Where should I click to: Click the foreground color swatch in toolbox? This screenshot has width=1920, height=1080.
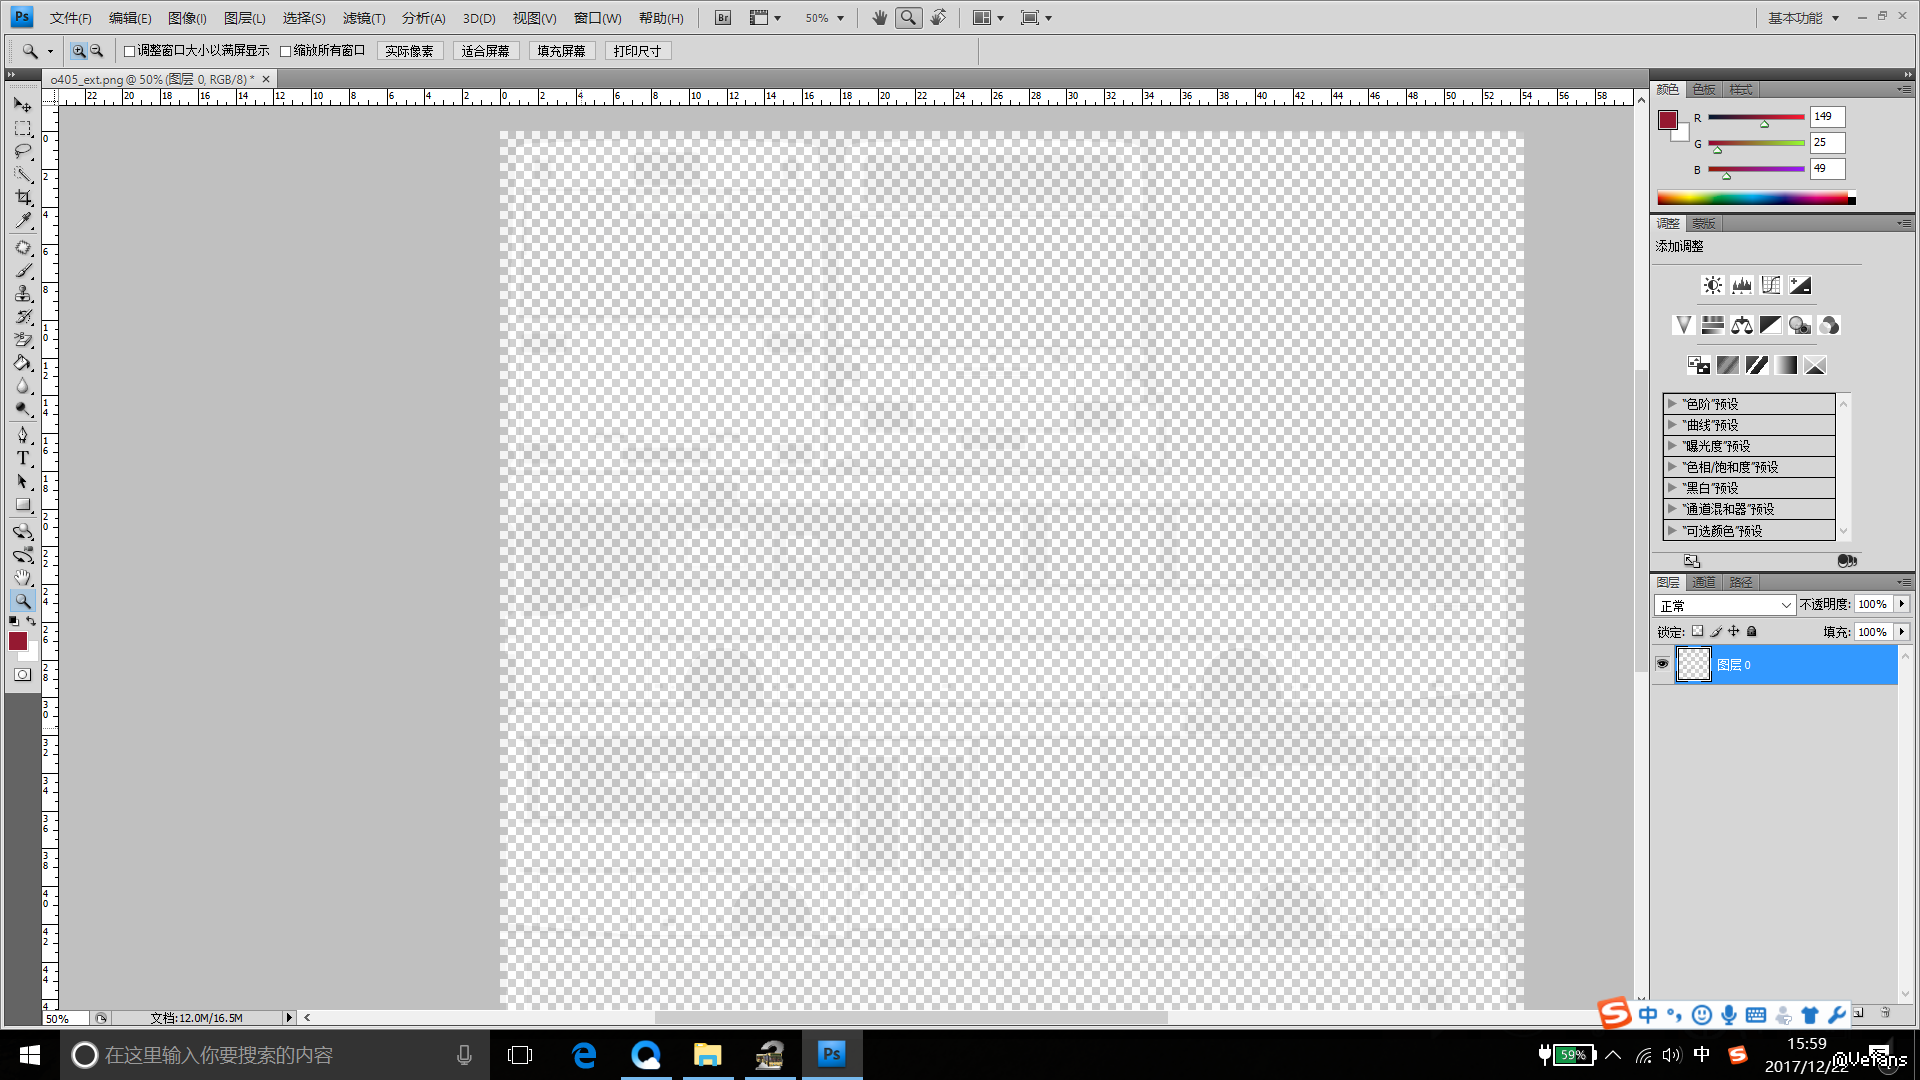(x=17, y=641)
